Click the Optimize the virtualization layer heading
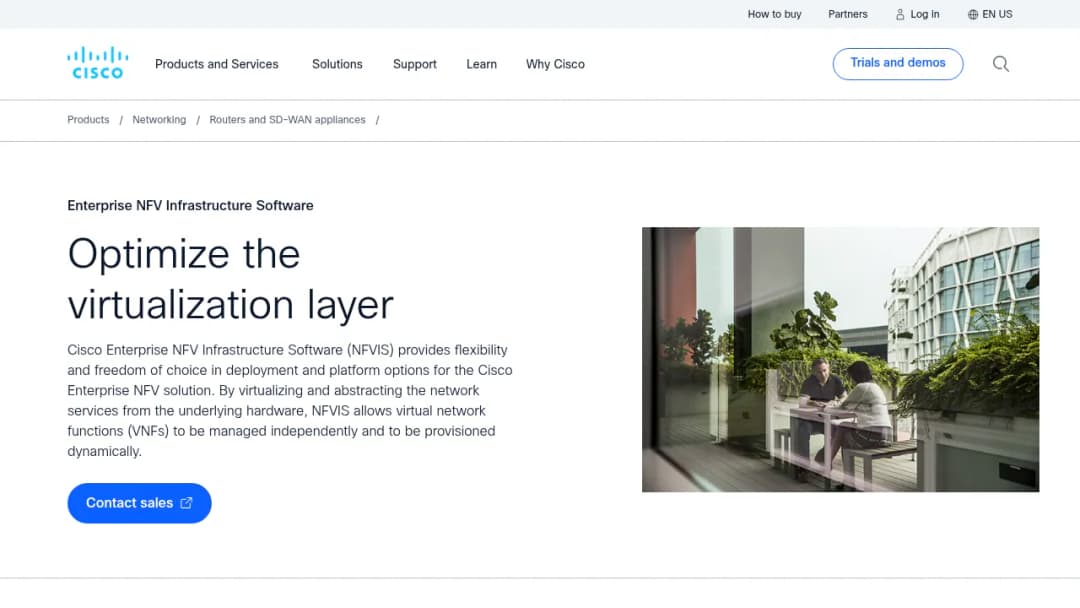This screenshot has width=1080, height=608. tap(231, 279)
